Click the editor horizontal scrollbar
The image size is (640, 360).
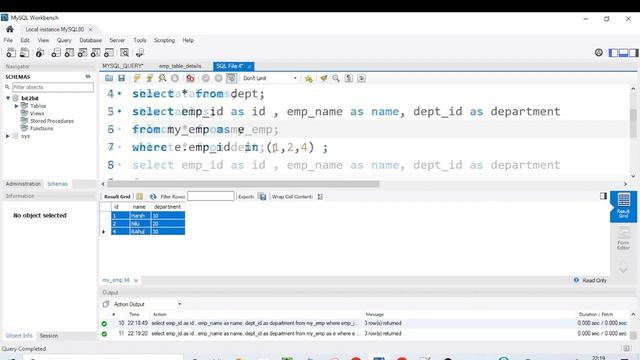coord(244,184)
